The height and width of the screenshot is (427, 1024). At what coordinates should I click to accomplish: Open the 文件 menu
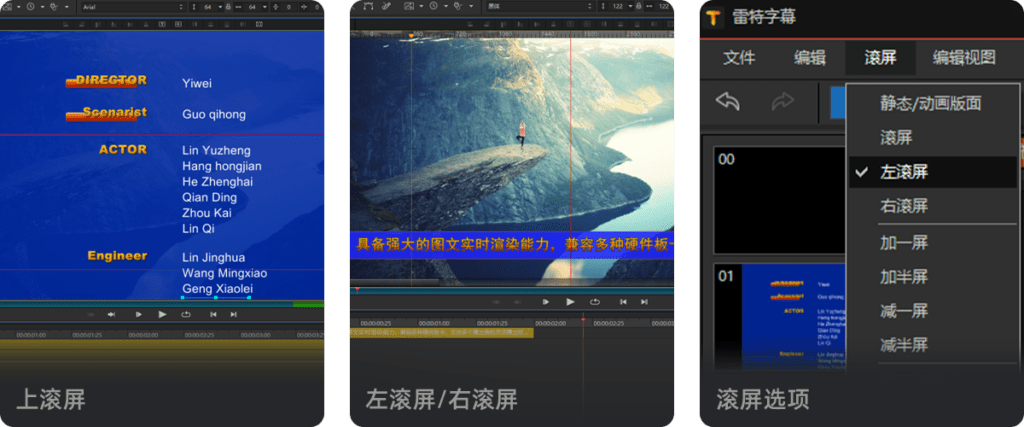739,57
